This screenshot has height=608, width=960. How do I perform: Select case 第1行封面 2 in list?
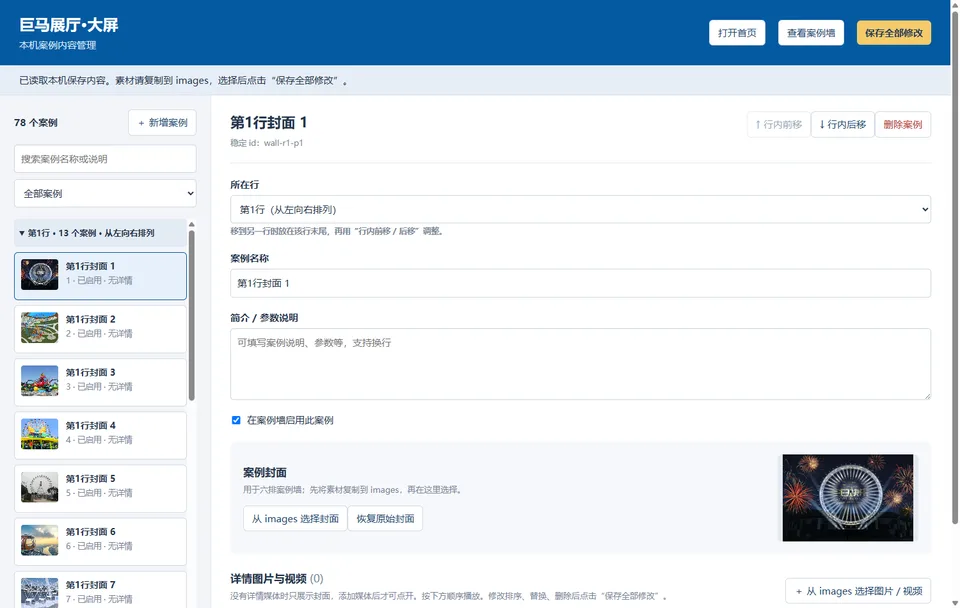click(x=100, y=329)
